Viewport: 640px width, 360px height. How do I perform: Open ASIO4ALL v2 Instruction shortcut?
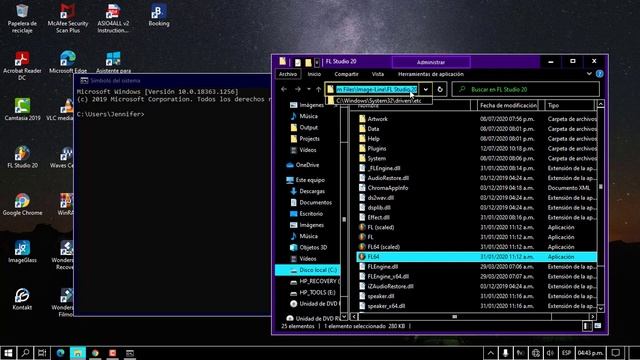tap(113, 18)
